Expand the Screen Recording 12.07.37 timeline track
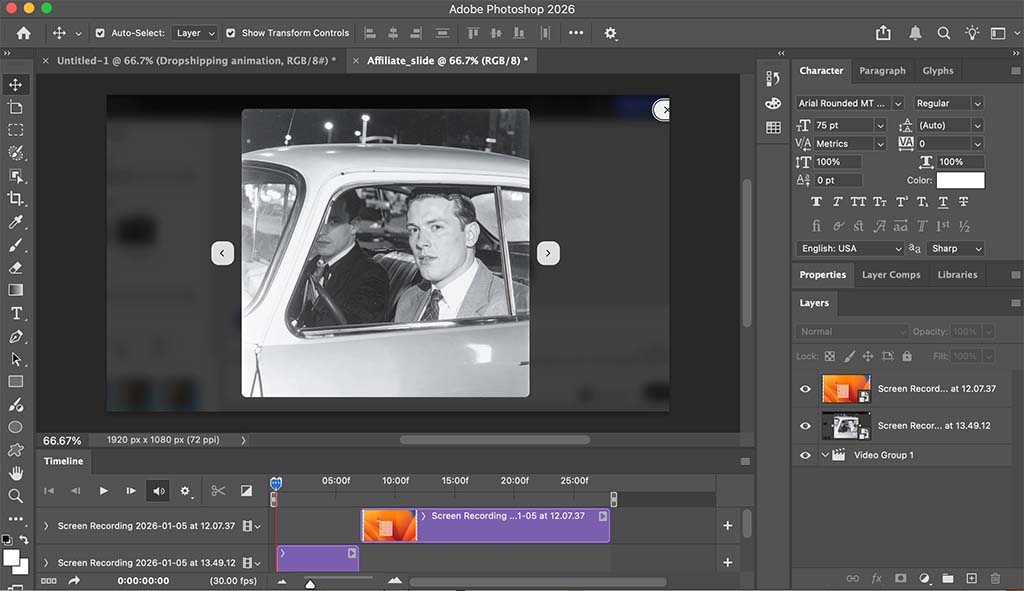This screenshot has height=591, width=1024. (45, 526)
